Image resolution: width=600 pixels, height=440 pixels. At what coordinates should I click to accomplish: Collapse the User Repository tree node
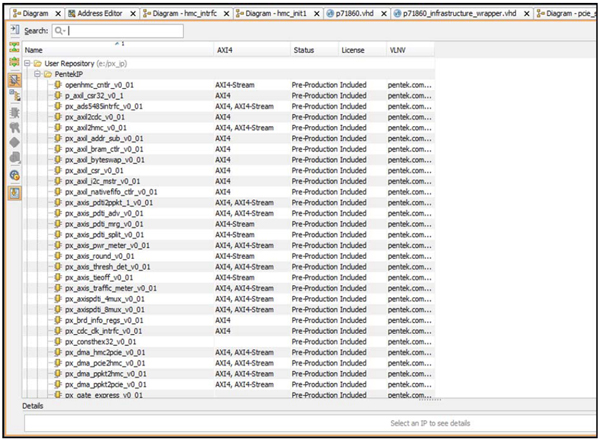coord(27,63)
